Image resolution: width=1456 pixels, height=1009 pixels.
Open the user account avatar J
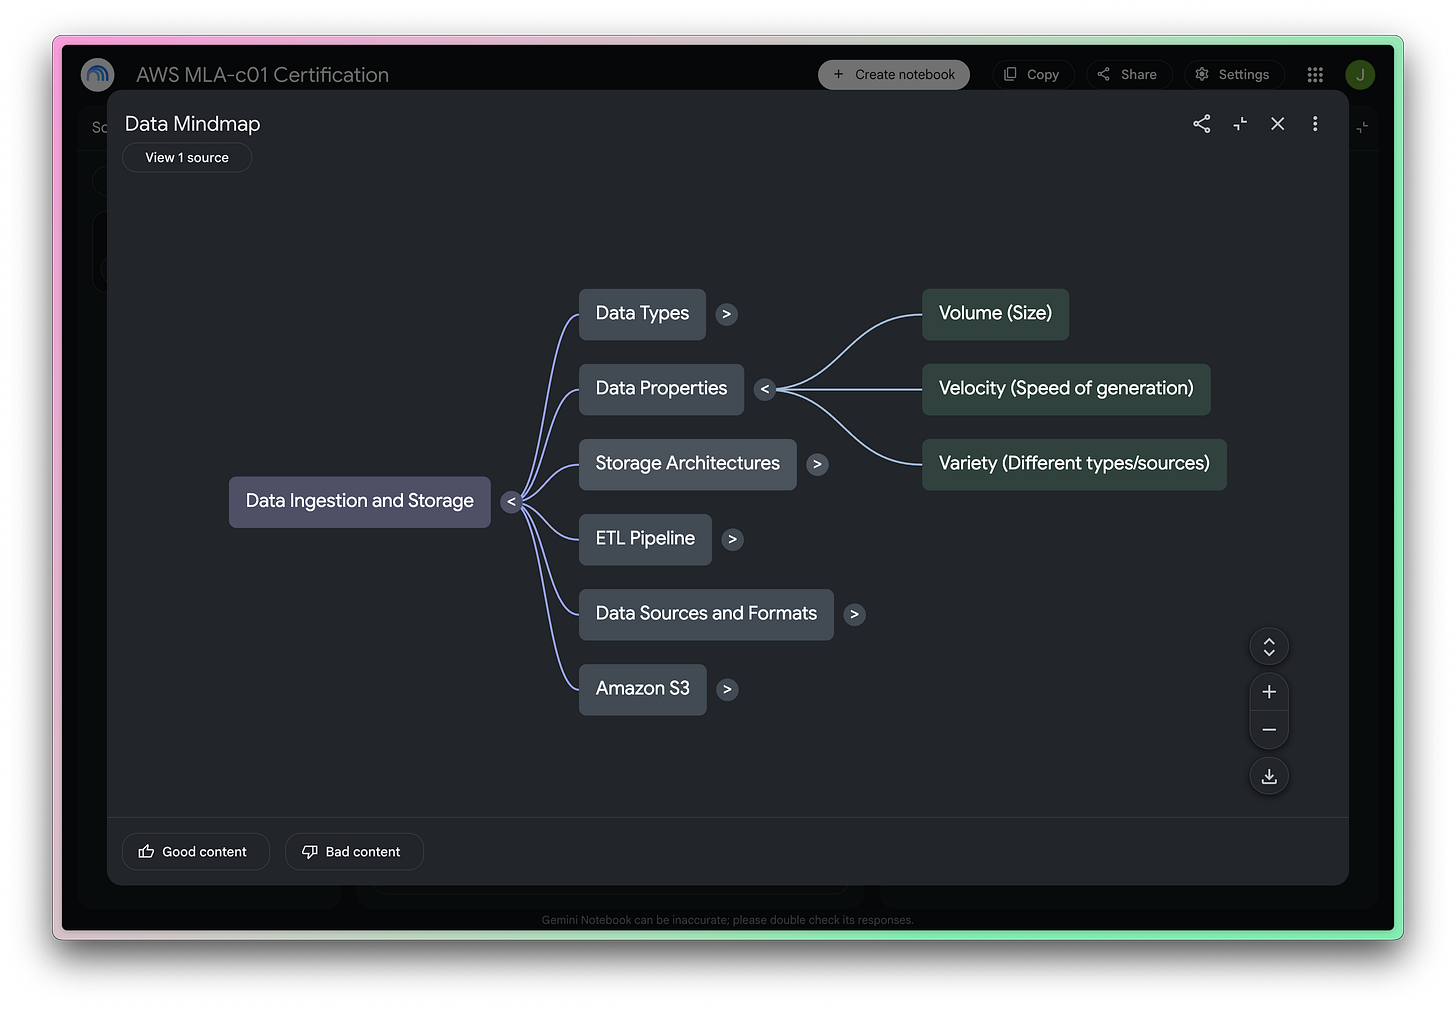pos(1360,75)
